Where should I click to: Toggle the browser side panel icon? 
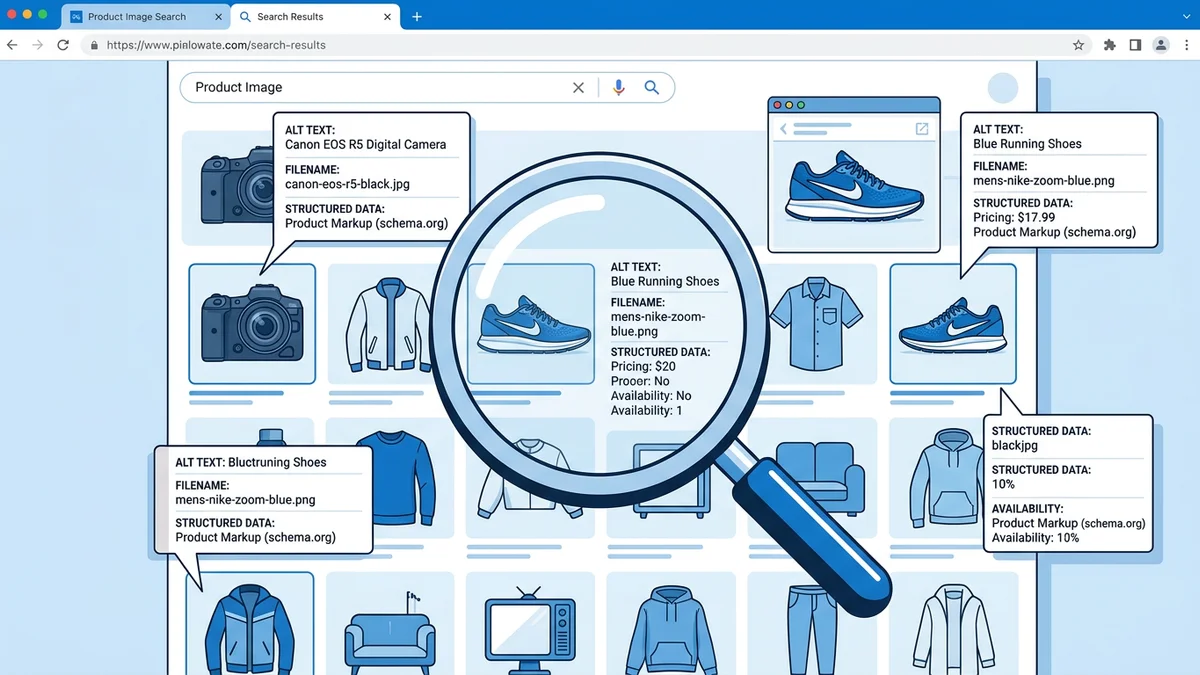tap(1135, 45)
